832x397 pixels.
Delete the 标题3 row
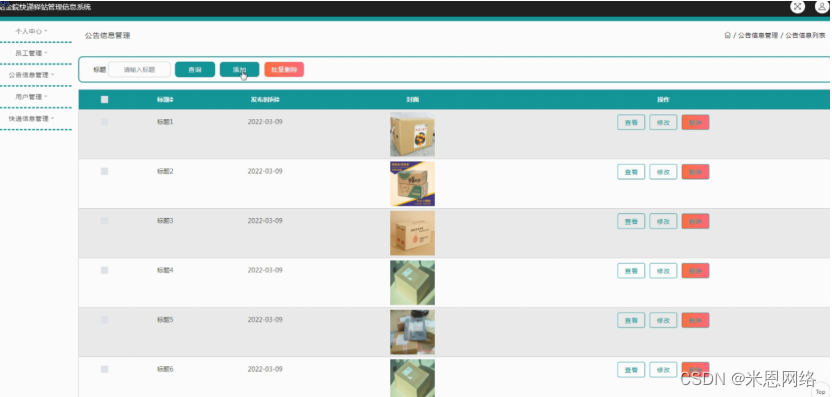coord(696,221)
